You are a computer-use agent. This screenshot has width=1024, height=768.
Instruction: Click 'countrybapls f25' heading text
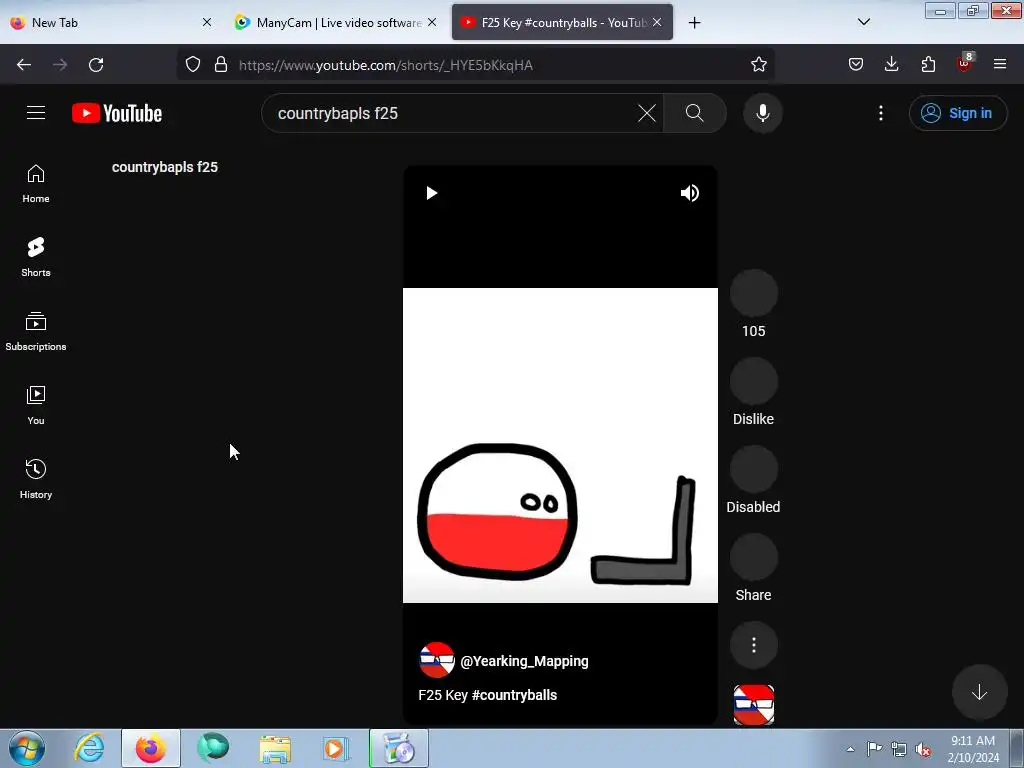pos(165,167)
